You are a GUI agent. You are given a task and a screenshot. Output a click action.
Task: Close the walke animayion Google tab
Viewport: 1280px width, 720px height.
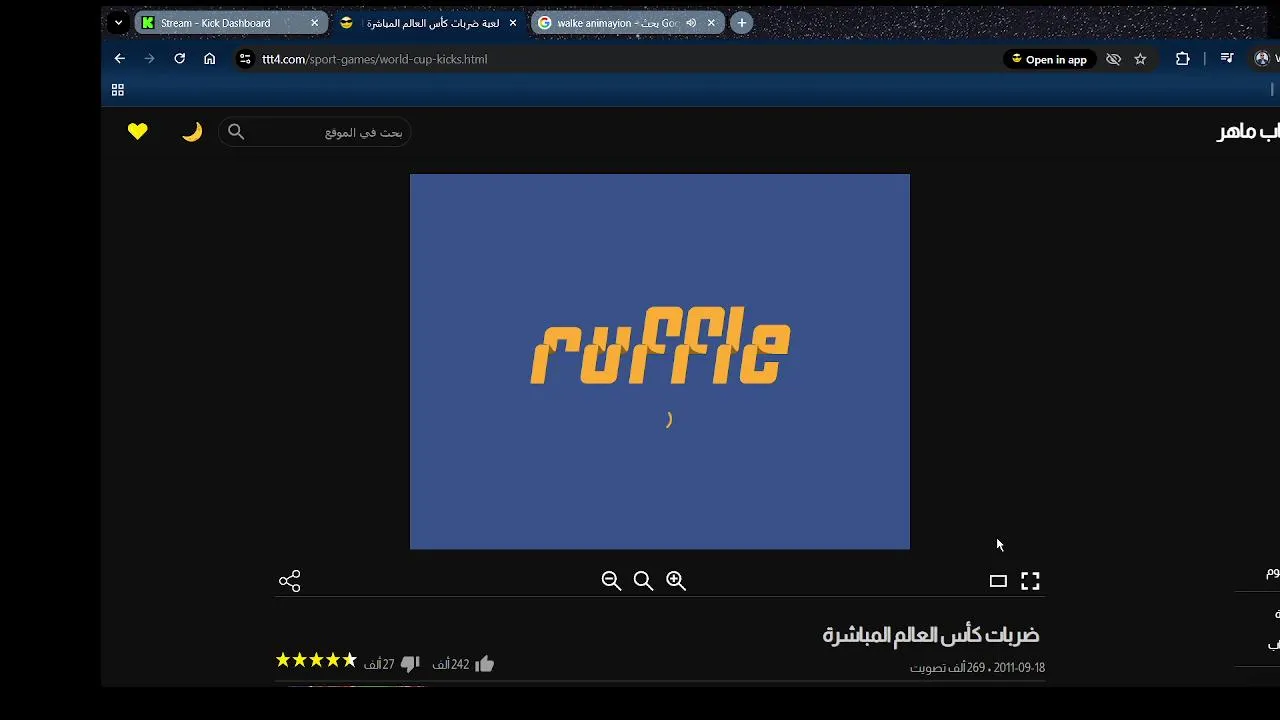point(711,22)
